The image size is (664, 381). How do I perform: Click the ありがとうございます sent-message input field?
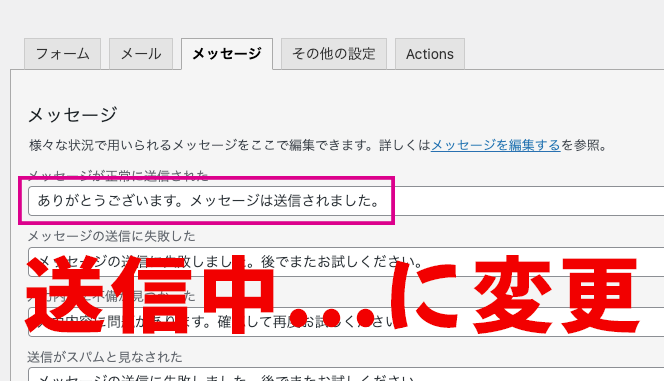pyautogui.click(x=346, y=201)
